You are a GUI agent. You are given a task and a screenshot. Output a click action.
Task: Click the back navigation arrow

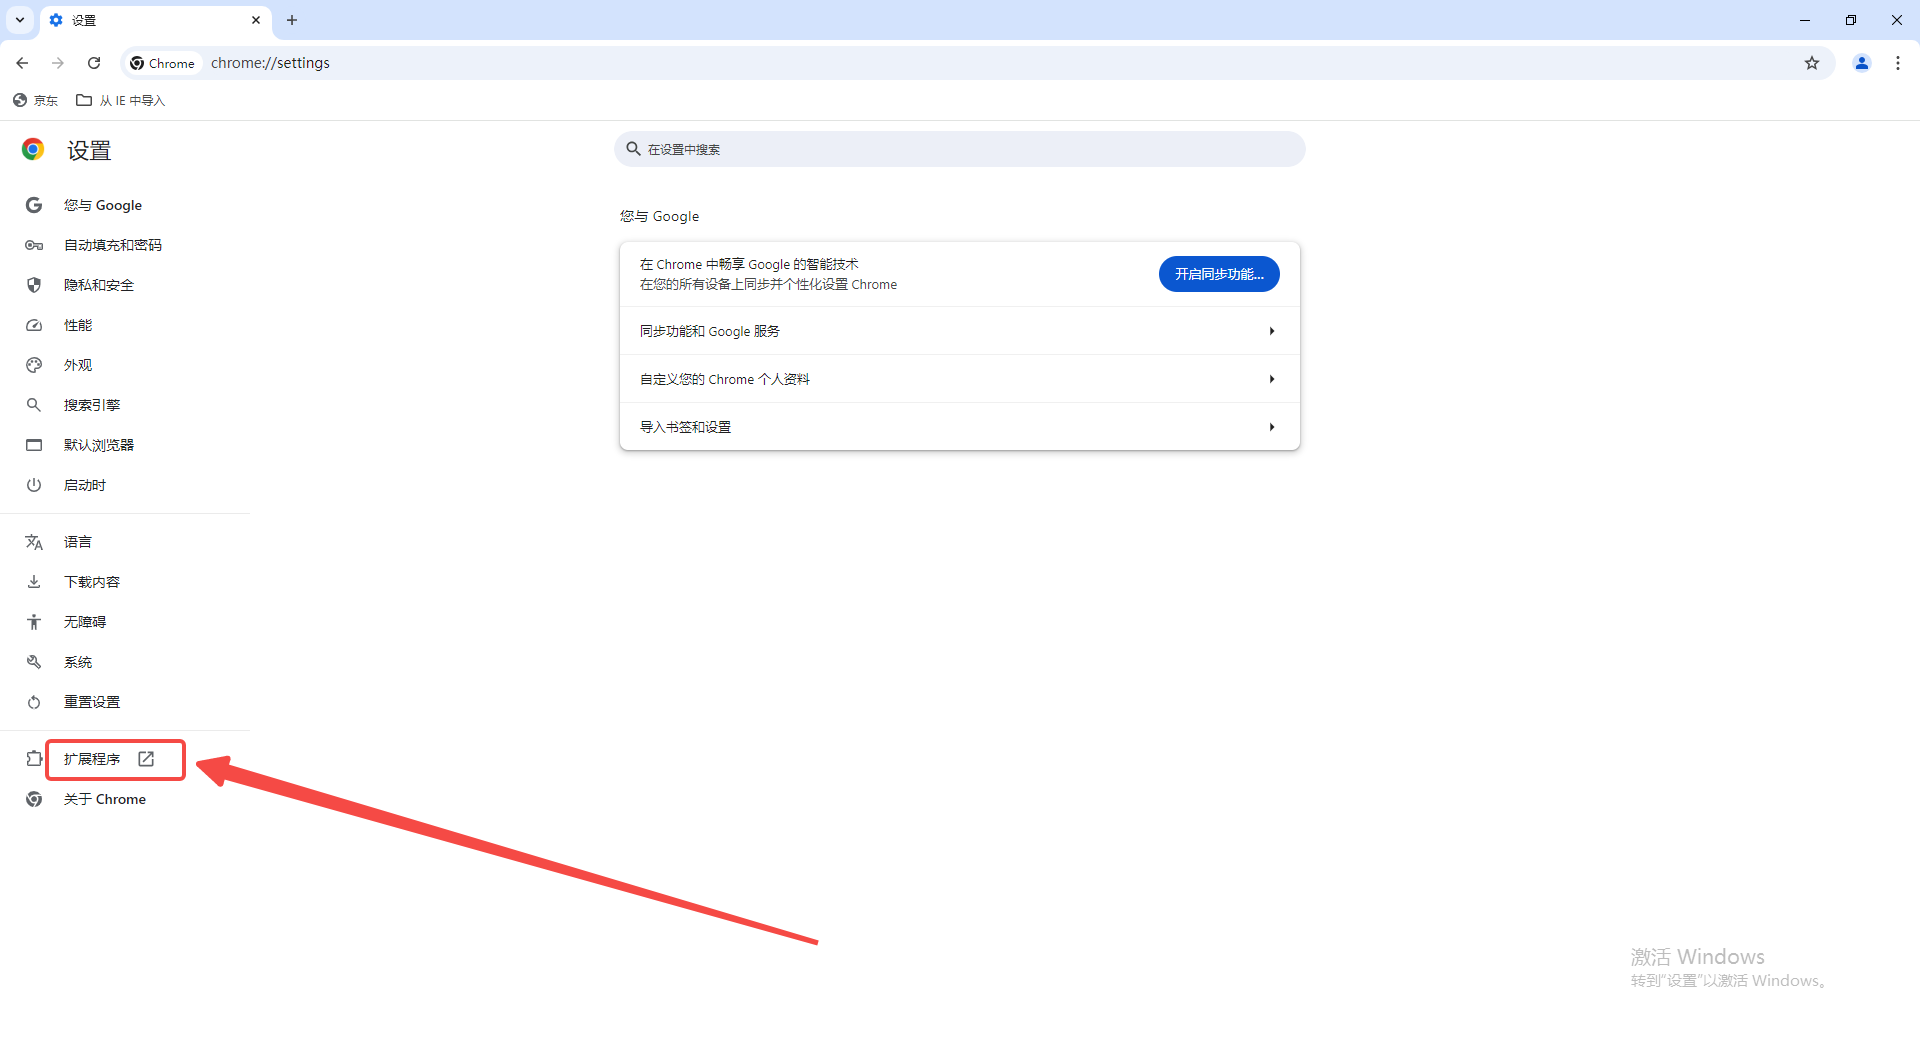coord(22,63)
